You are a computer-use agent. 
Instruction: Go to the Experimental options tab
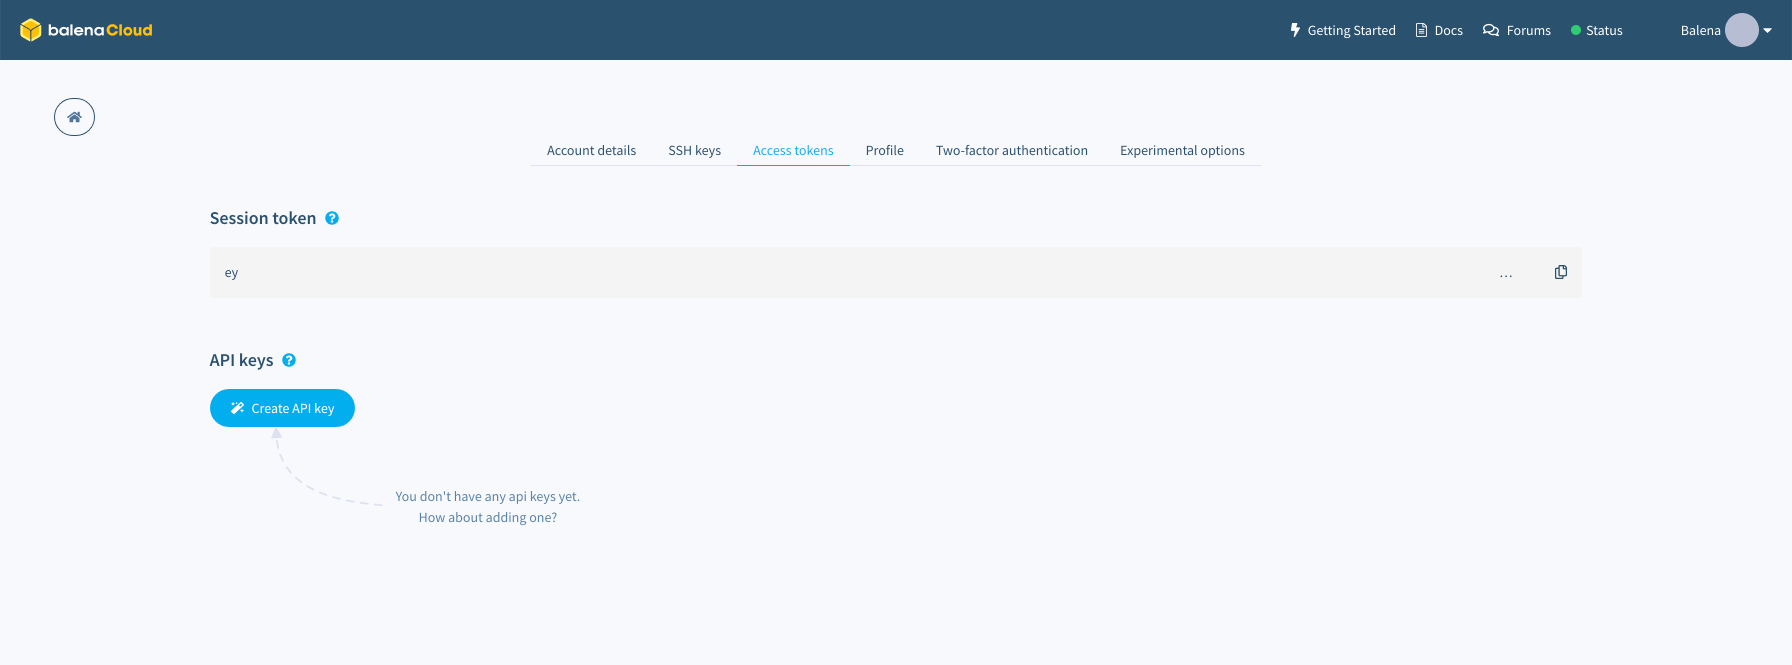coord(1182,150)
